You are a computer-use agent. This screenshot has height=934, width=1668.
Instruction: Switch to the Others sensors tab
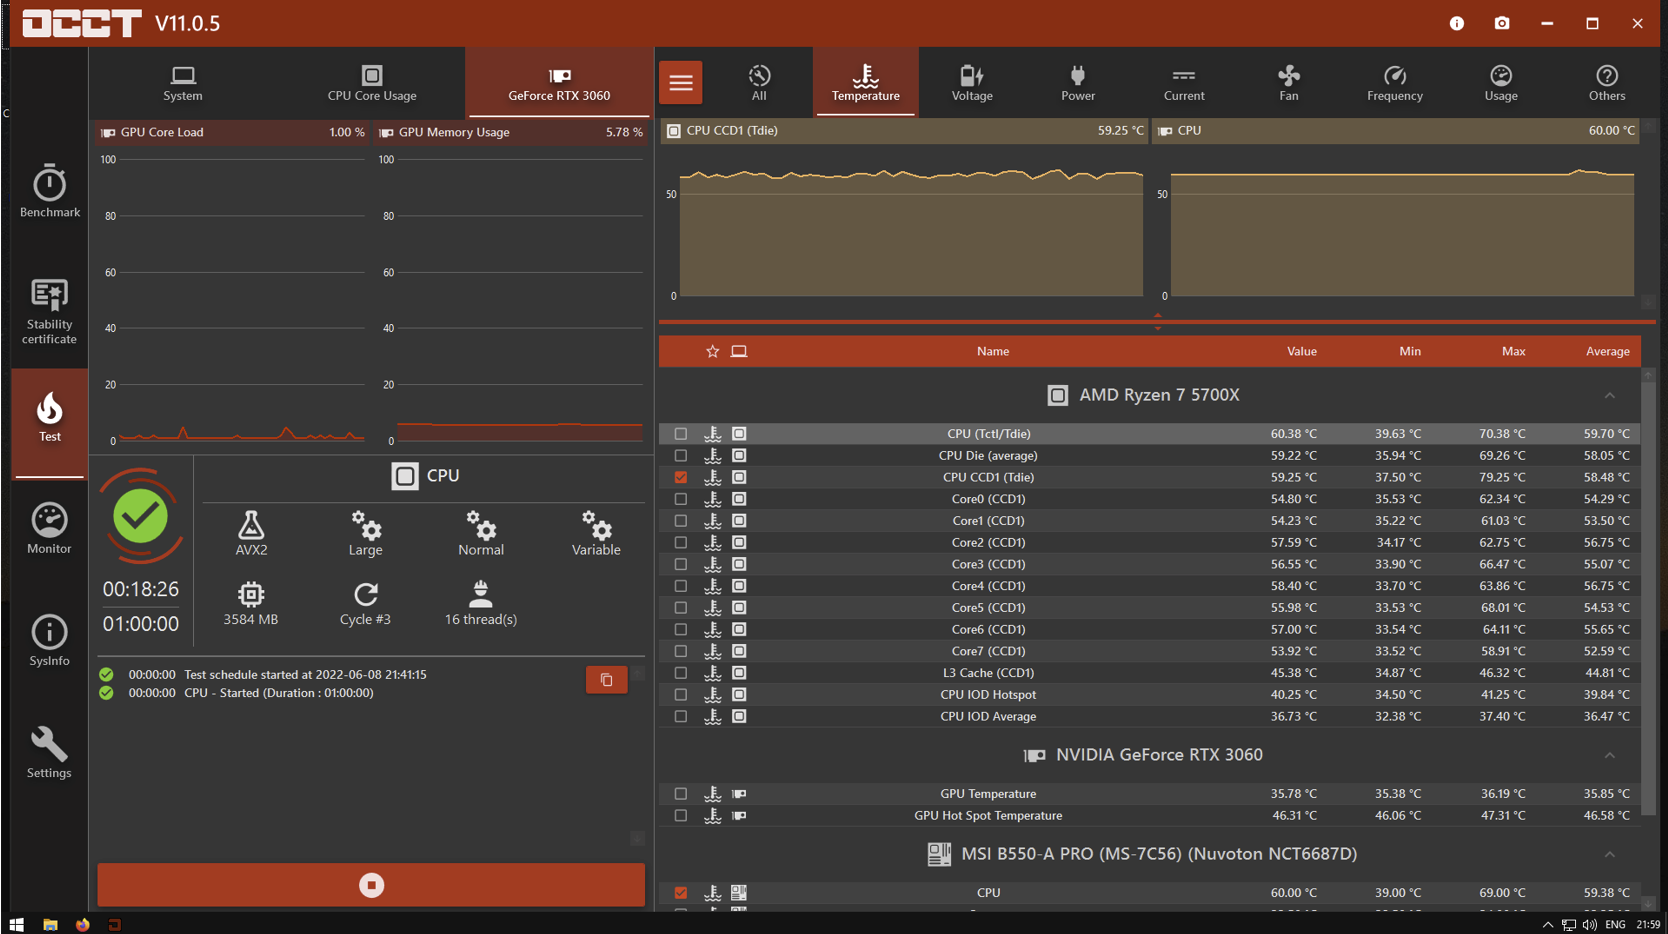point(1607,83)
